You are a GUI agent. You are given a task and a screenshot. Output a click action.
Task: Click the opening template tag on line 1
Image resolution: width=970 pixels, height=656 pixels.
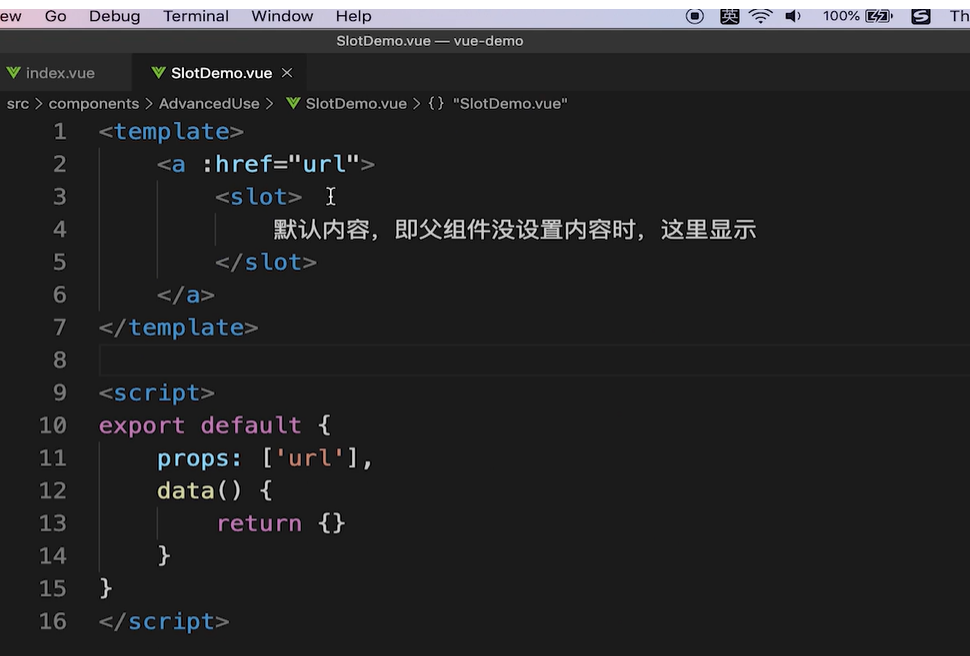171,131
